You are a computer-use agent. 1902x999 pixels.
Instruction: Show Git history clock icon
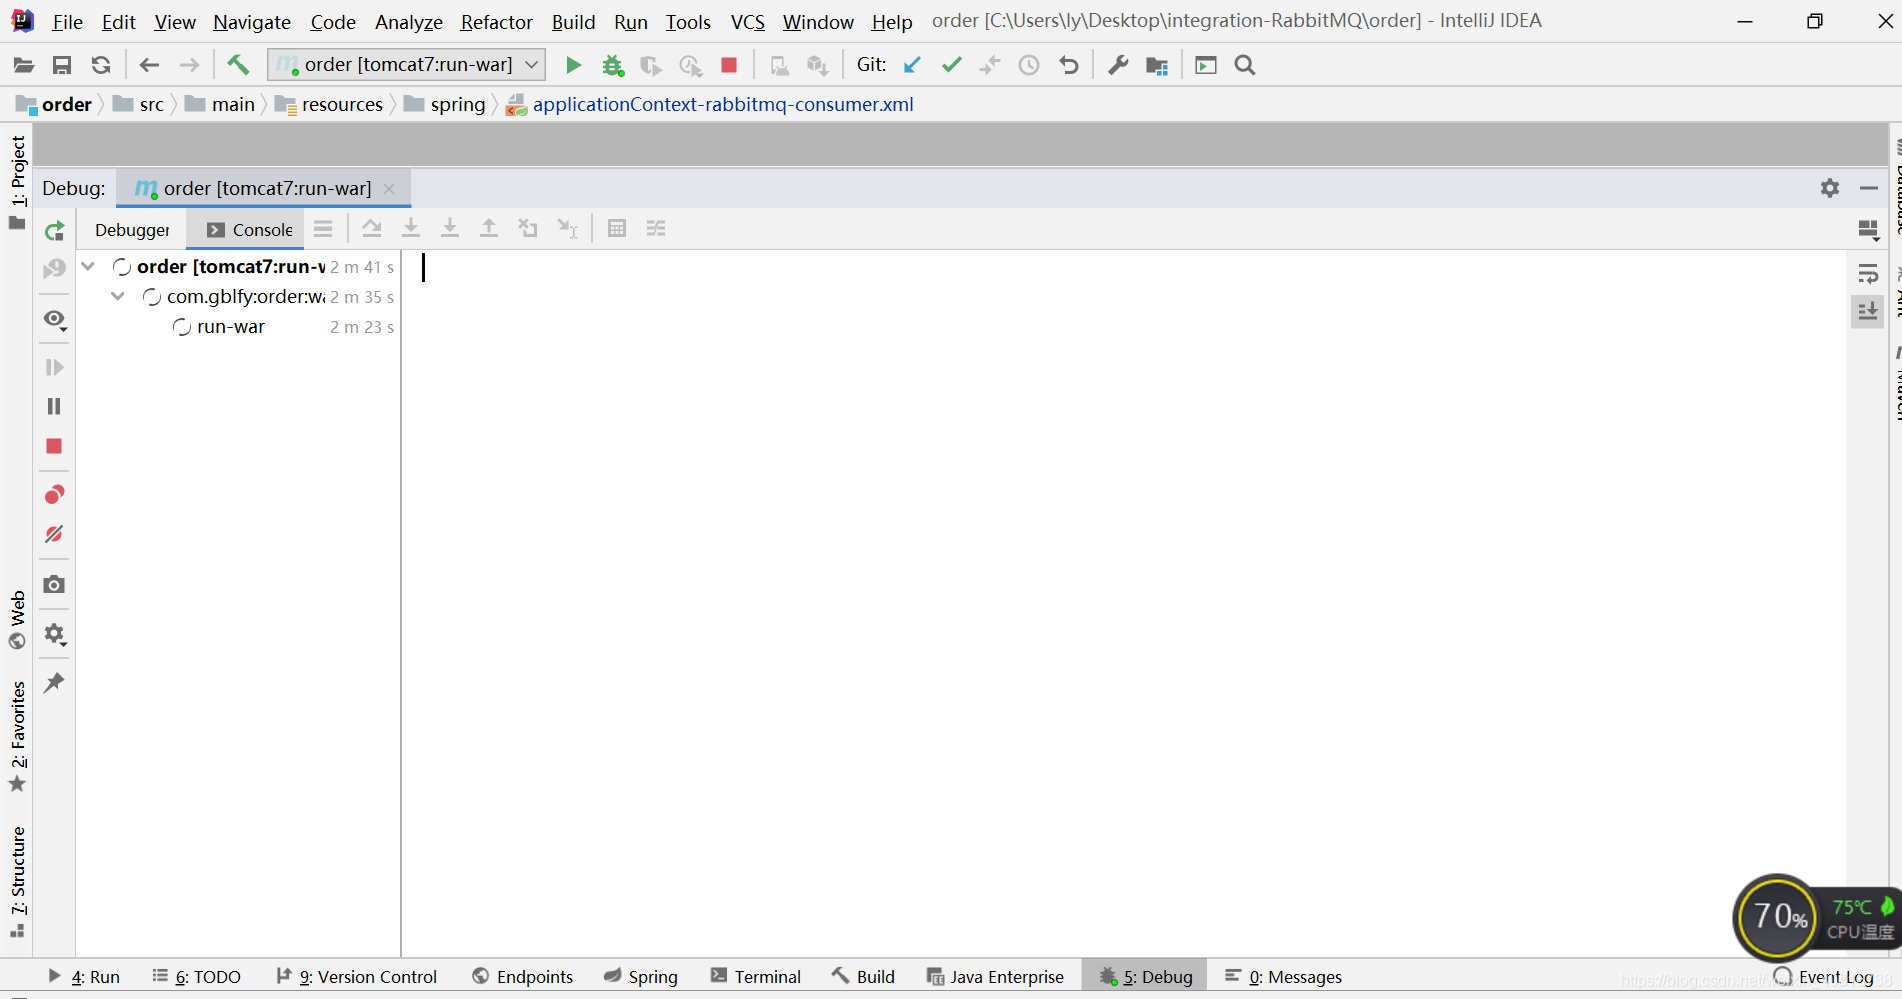1029,65
